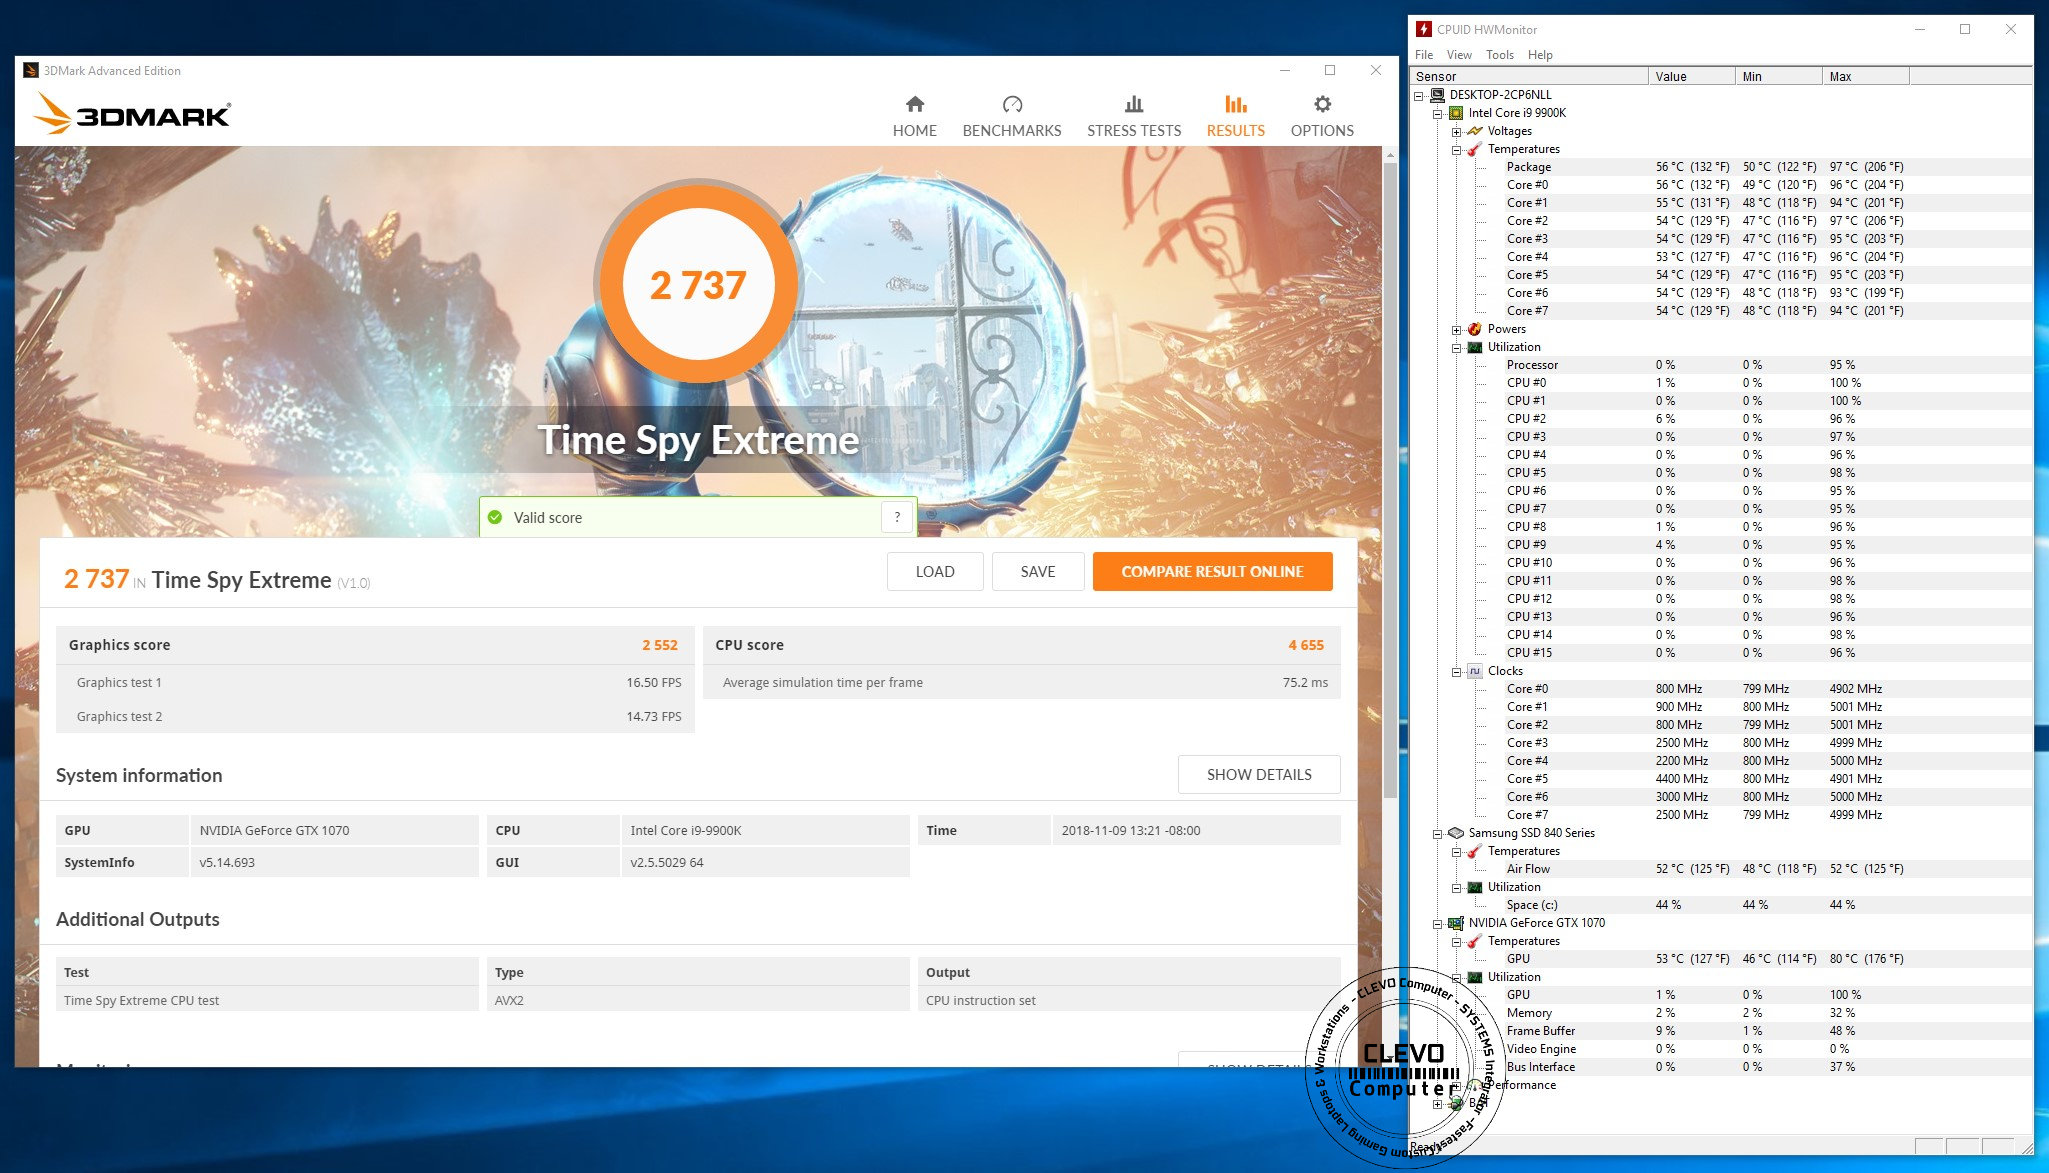Click the SSD Temperatures thermometer icon
The height and width of the screenshot is (1173, 2049).
1475,851
